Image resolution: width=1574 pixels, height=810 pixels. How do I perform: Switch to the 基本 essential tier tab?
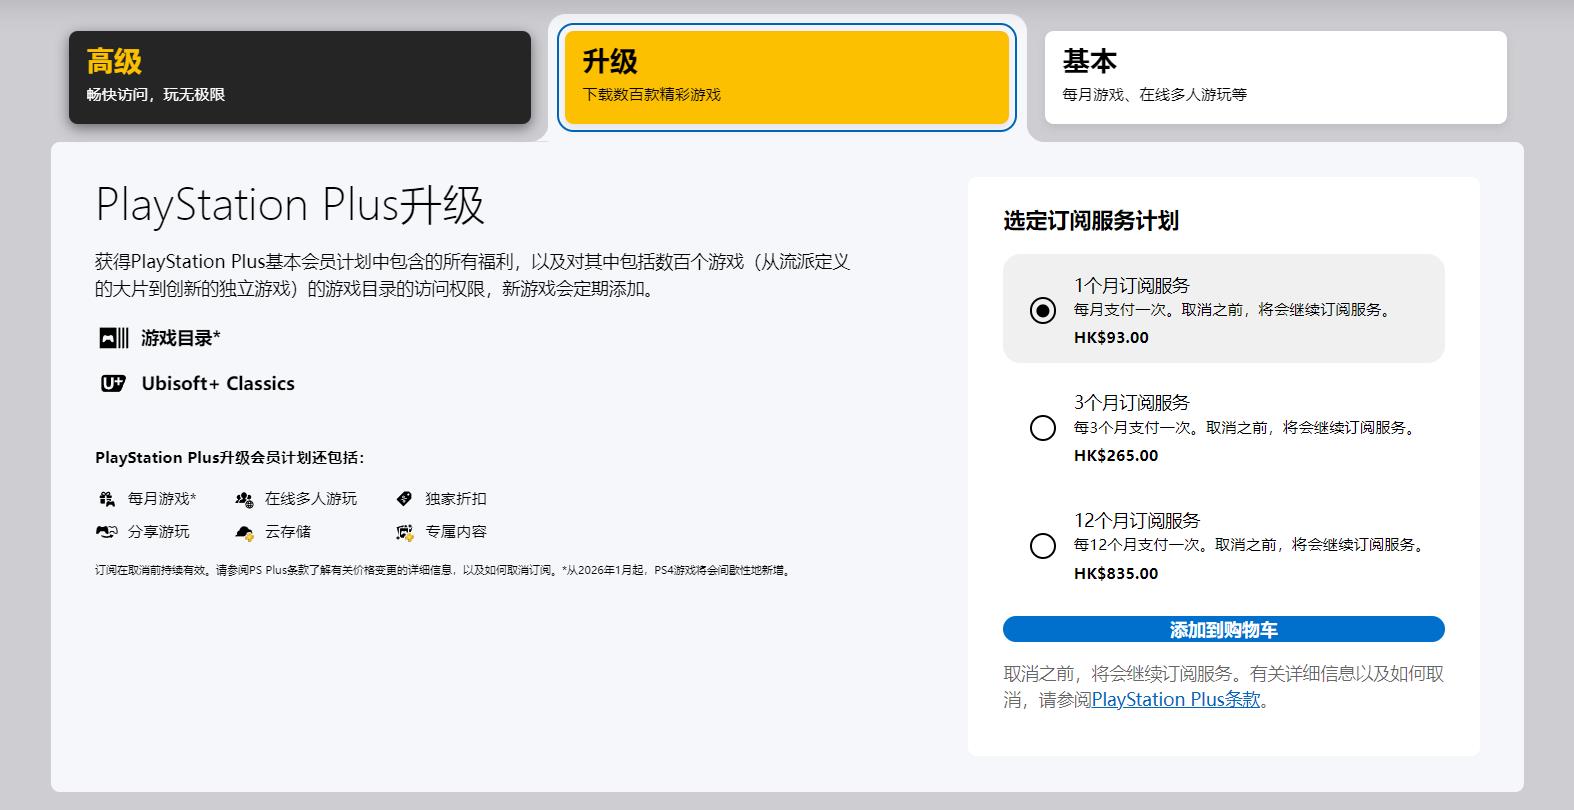click(1275, 77)
